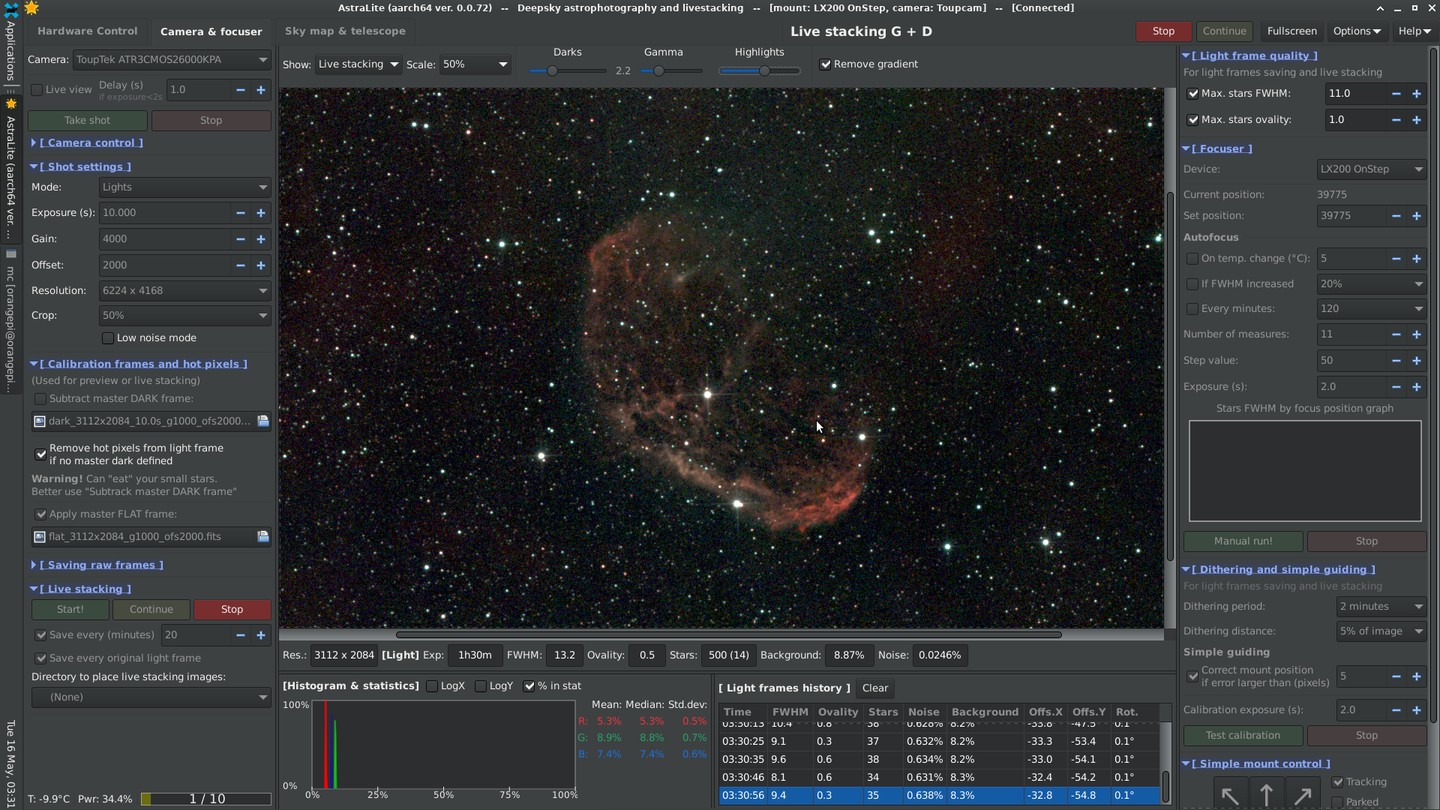The width and height of the screenshot is (1440, 810).
Task: Click the AstraLite star icon in titlebar
Action: pos(32,8)
